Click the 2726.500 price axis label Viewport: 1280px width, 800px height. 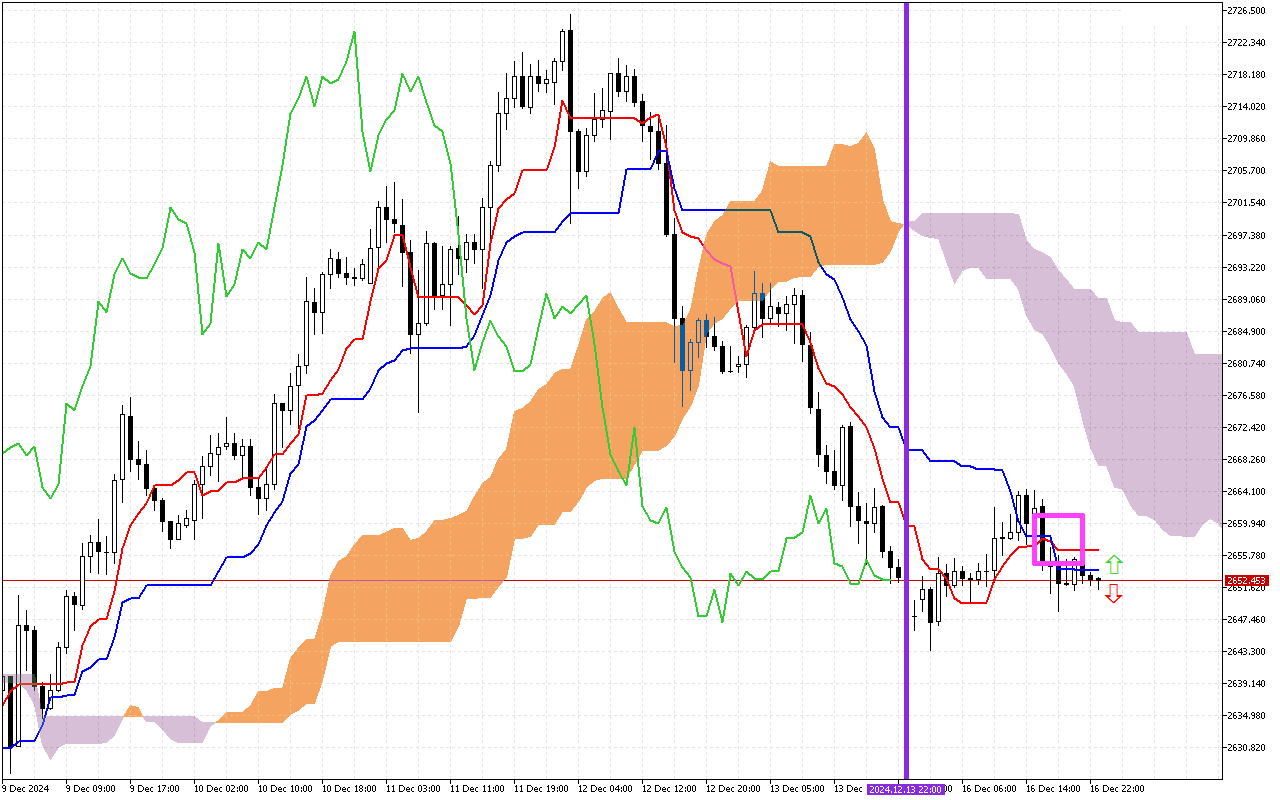[1247, 10]
